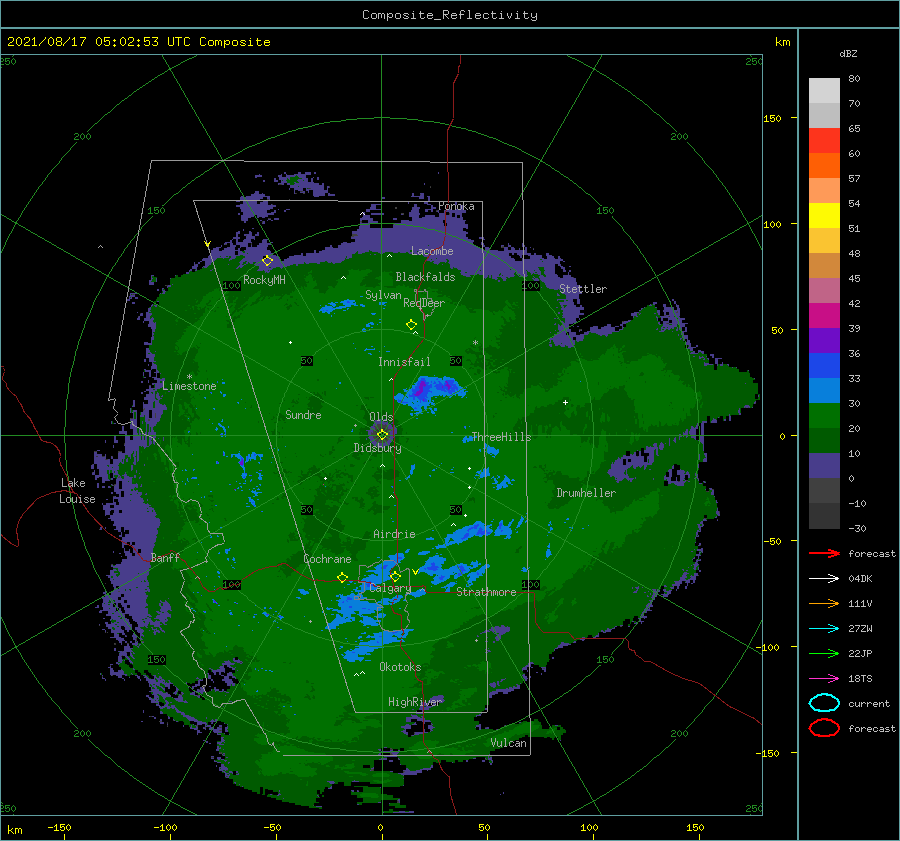The height and width of the screenshot is (841, 900).
Task: Click the Banff map label
Action: pyautogui.click(x=165, y=558)
